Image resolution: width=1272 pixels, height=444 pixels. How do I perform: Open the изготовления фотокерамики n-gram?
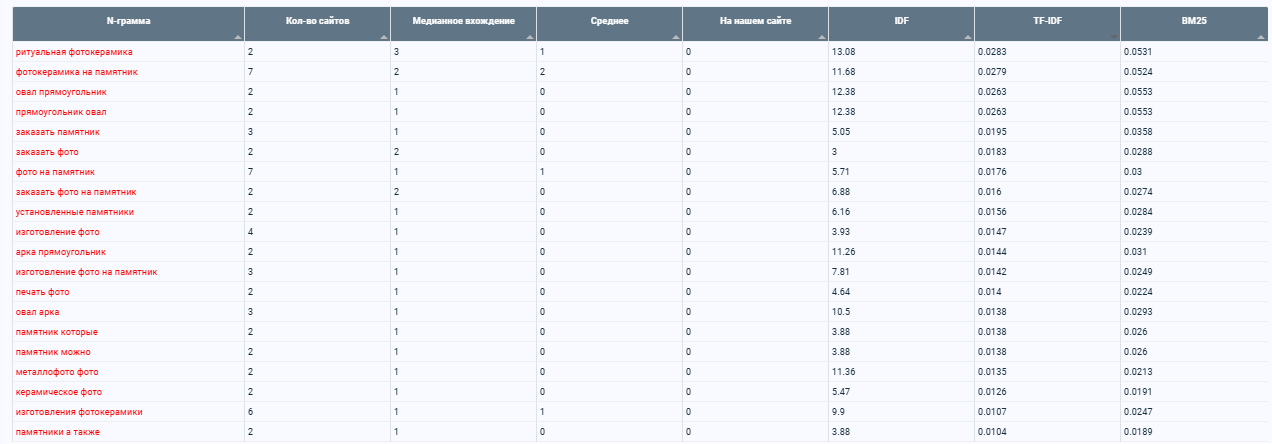(79, 411)
